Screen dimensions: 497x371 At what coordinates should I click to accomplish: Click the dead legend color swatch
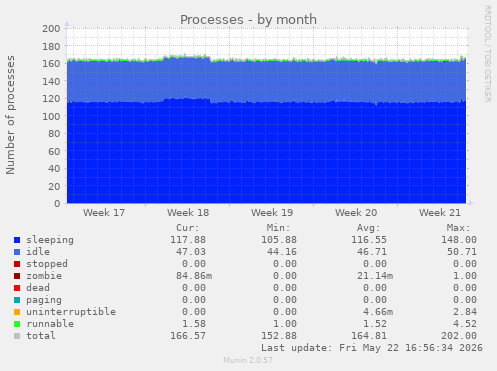point(17,288)
